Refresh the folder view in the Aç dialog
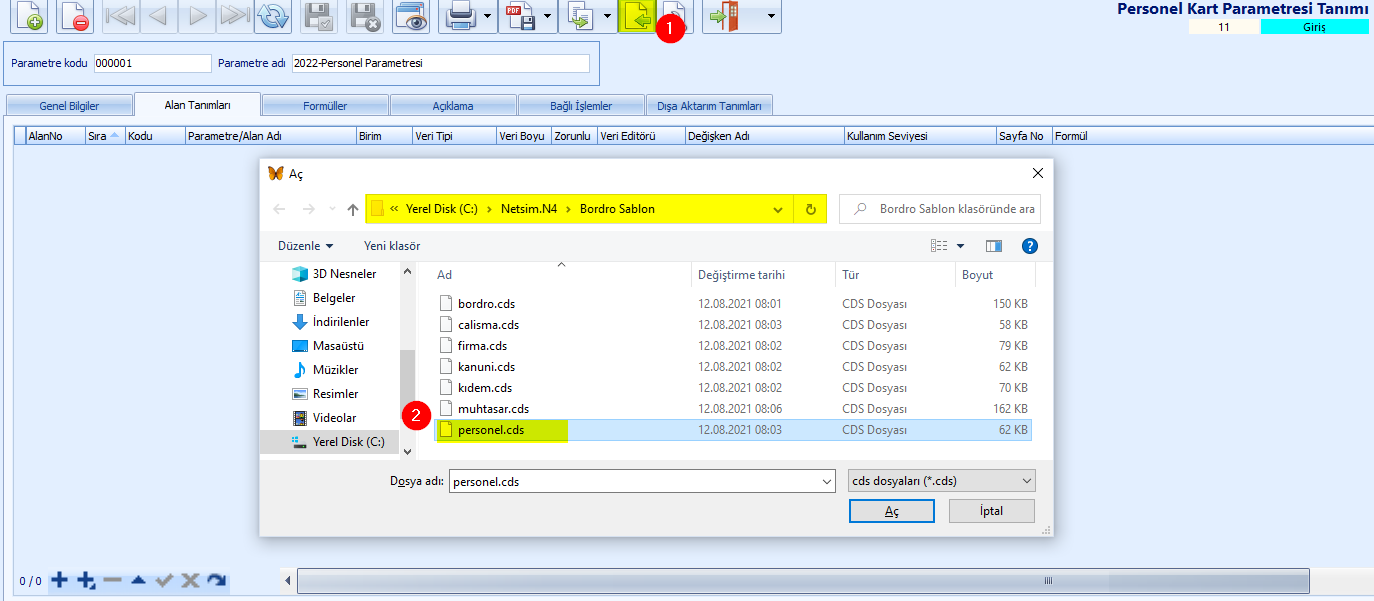This screenshot has width=1374, height=601. (810, 209)
